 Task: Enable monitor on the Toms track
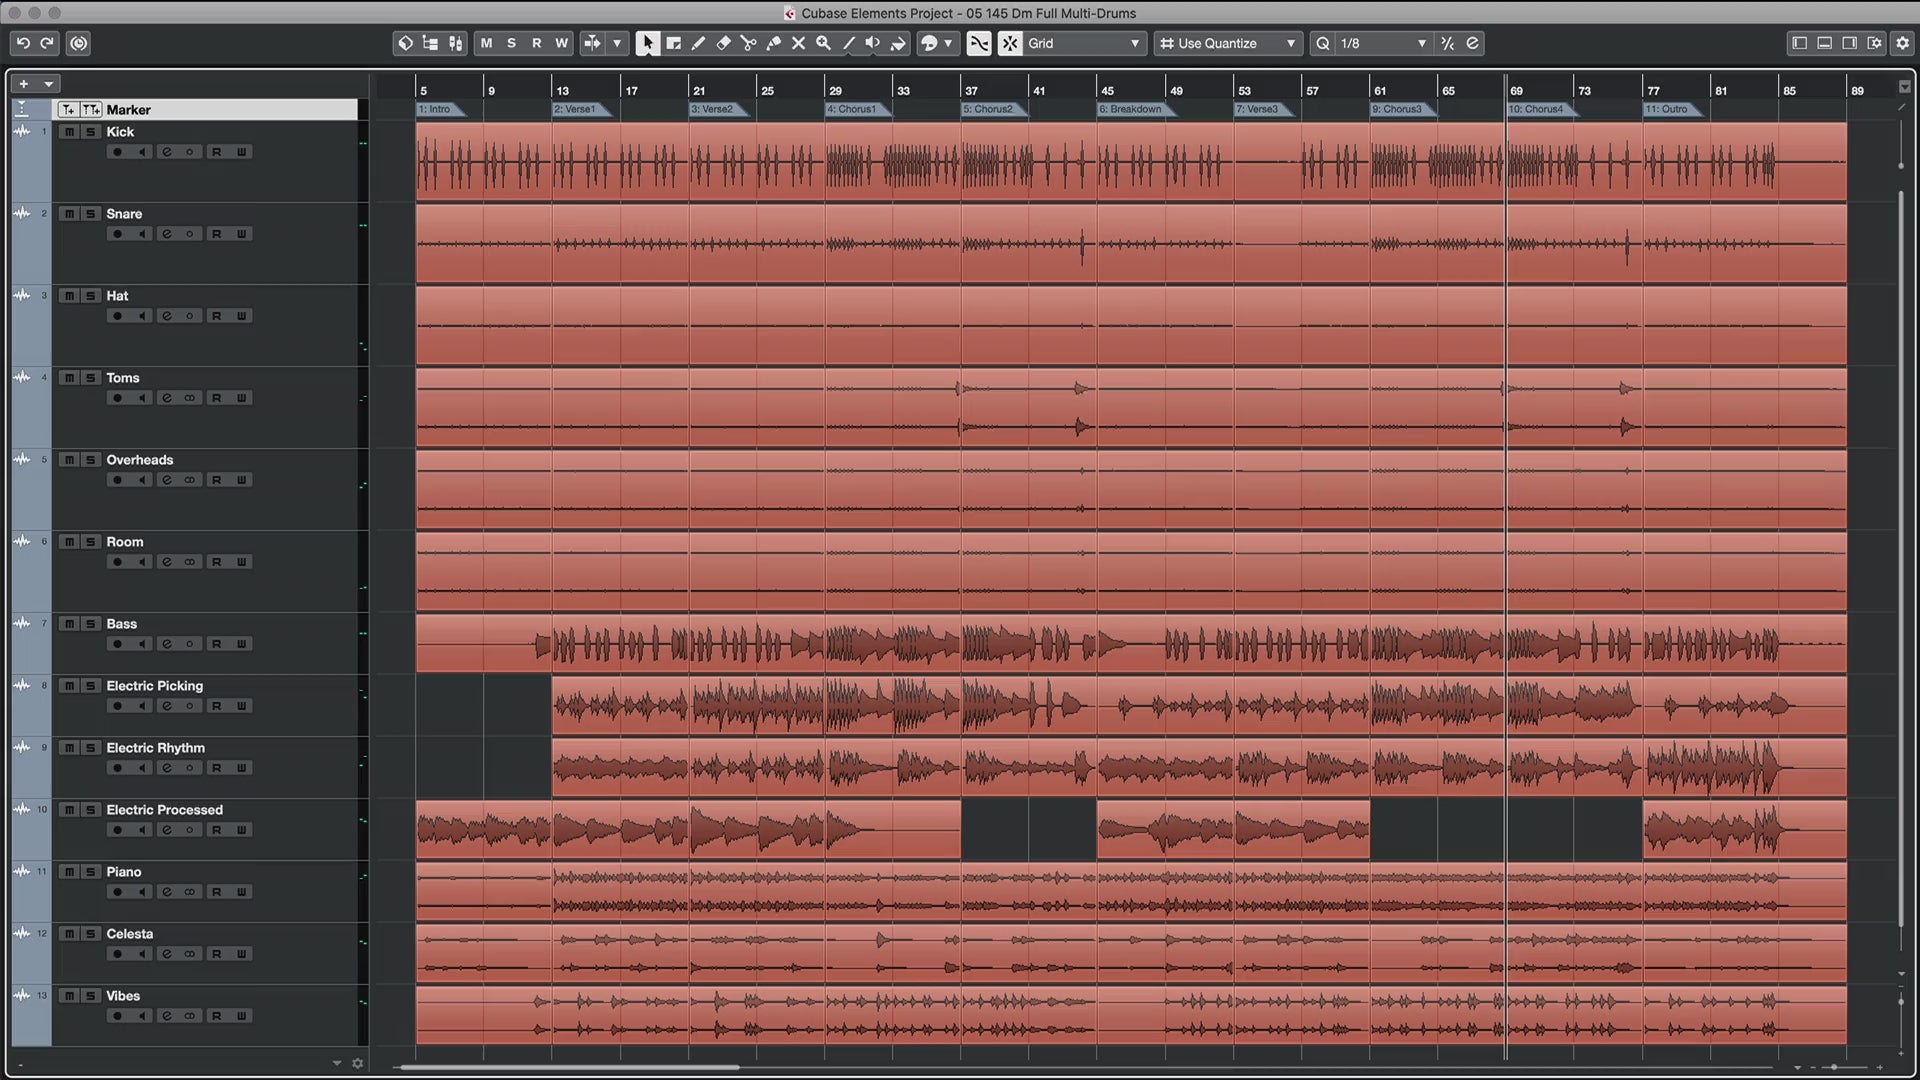142,398
